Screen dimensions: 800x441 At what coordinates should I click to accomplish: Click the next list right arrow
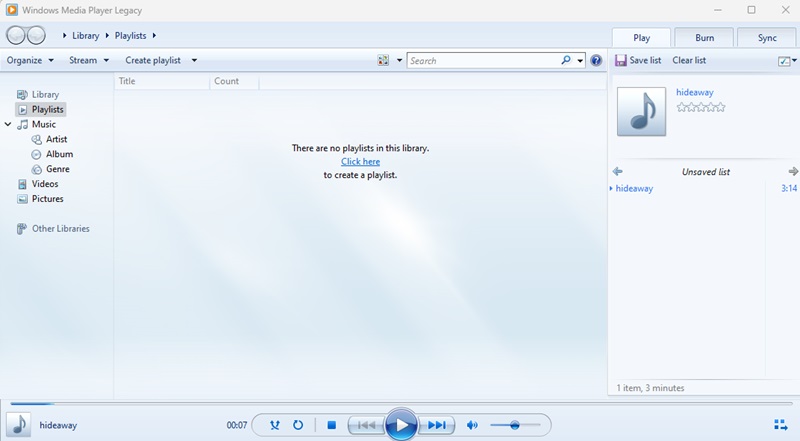(793, 172)
